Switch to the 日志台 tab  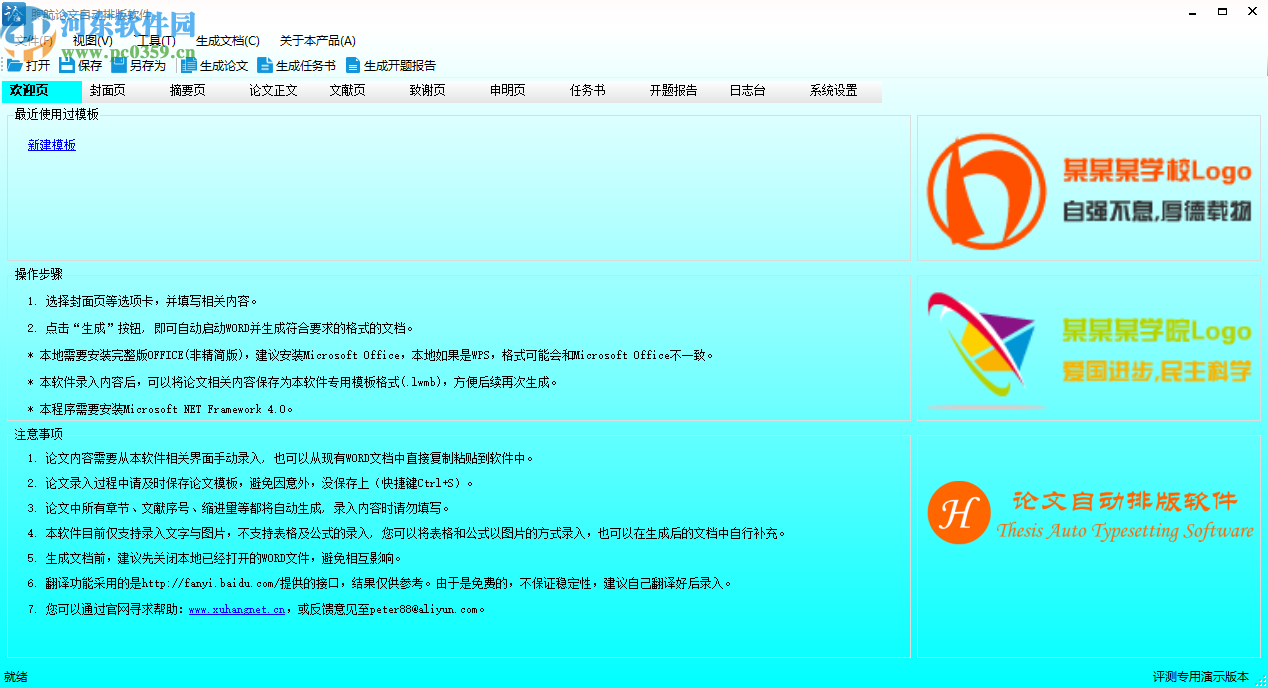tap(762, 90)
